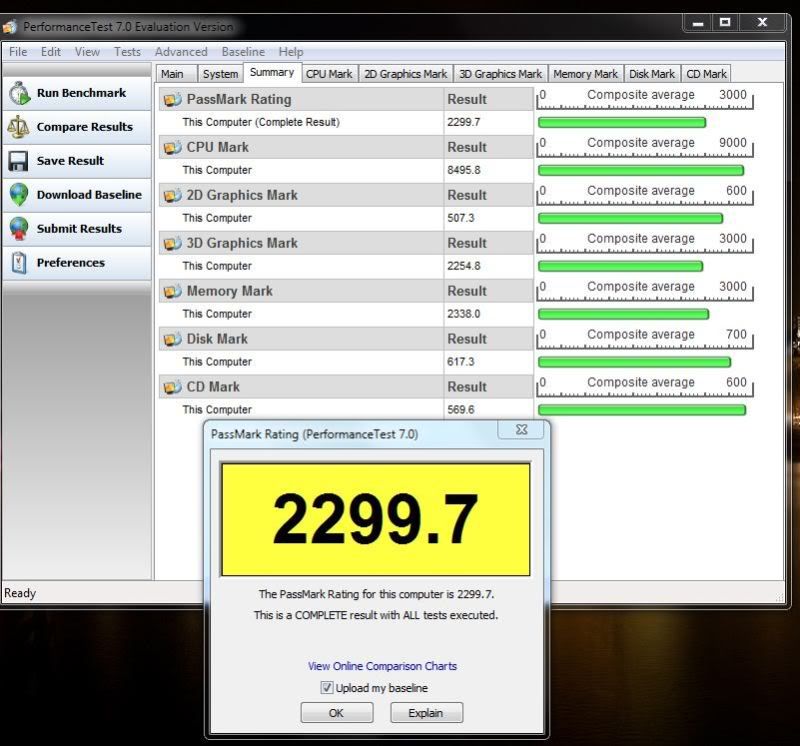Select the Summary tab
The width and height of the screenshot is (800, 746).
[272, 72]
